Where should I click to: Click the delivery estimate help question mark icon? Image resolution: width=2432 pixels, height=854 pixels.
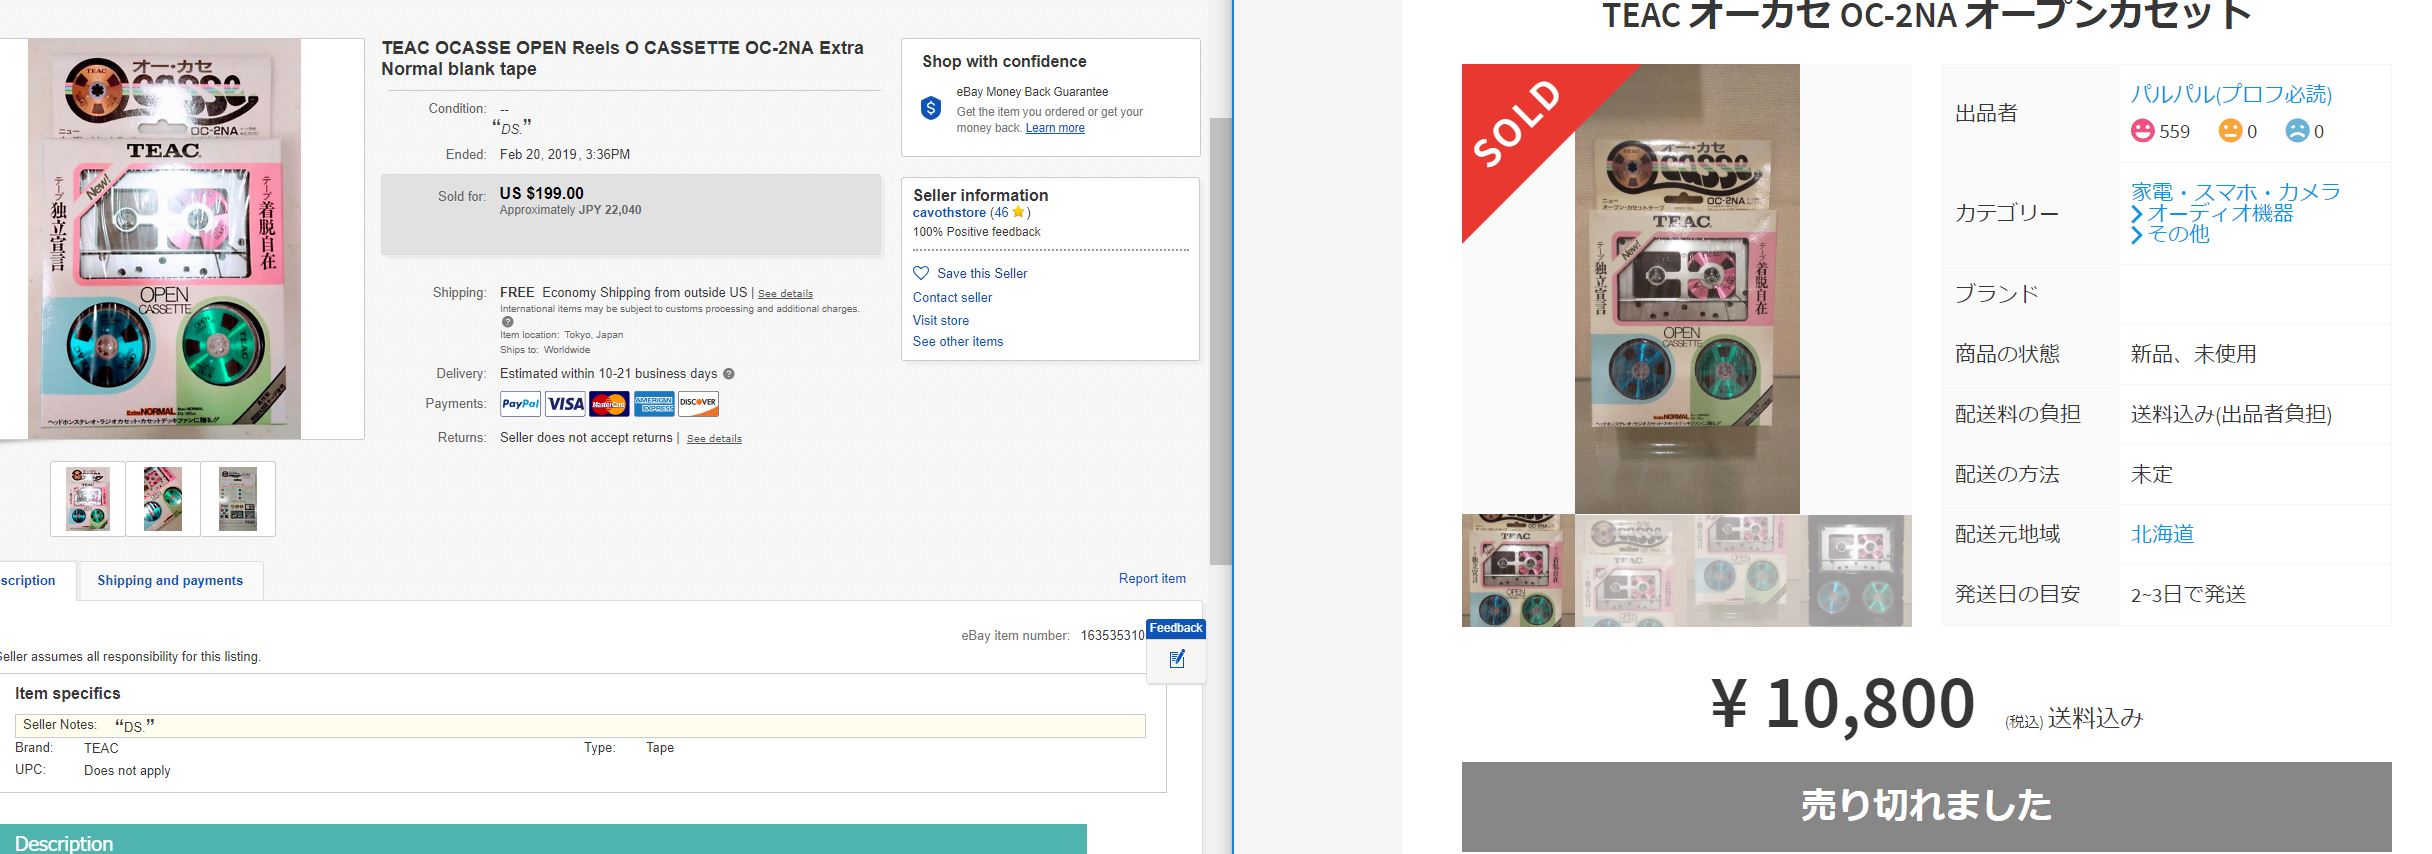click(x=729, y=374)
